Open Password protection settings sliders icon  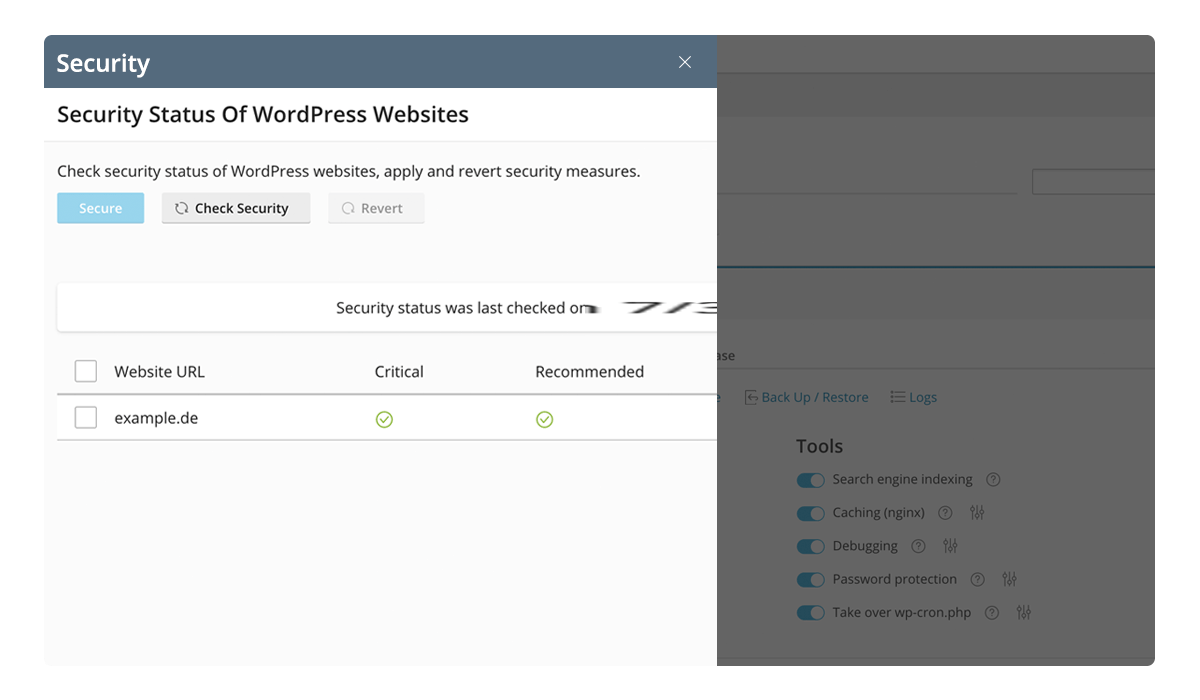(x=1009, y=579)
